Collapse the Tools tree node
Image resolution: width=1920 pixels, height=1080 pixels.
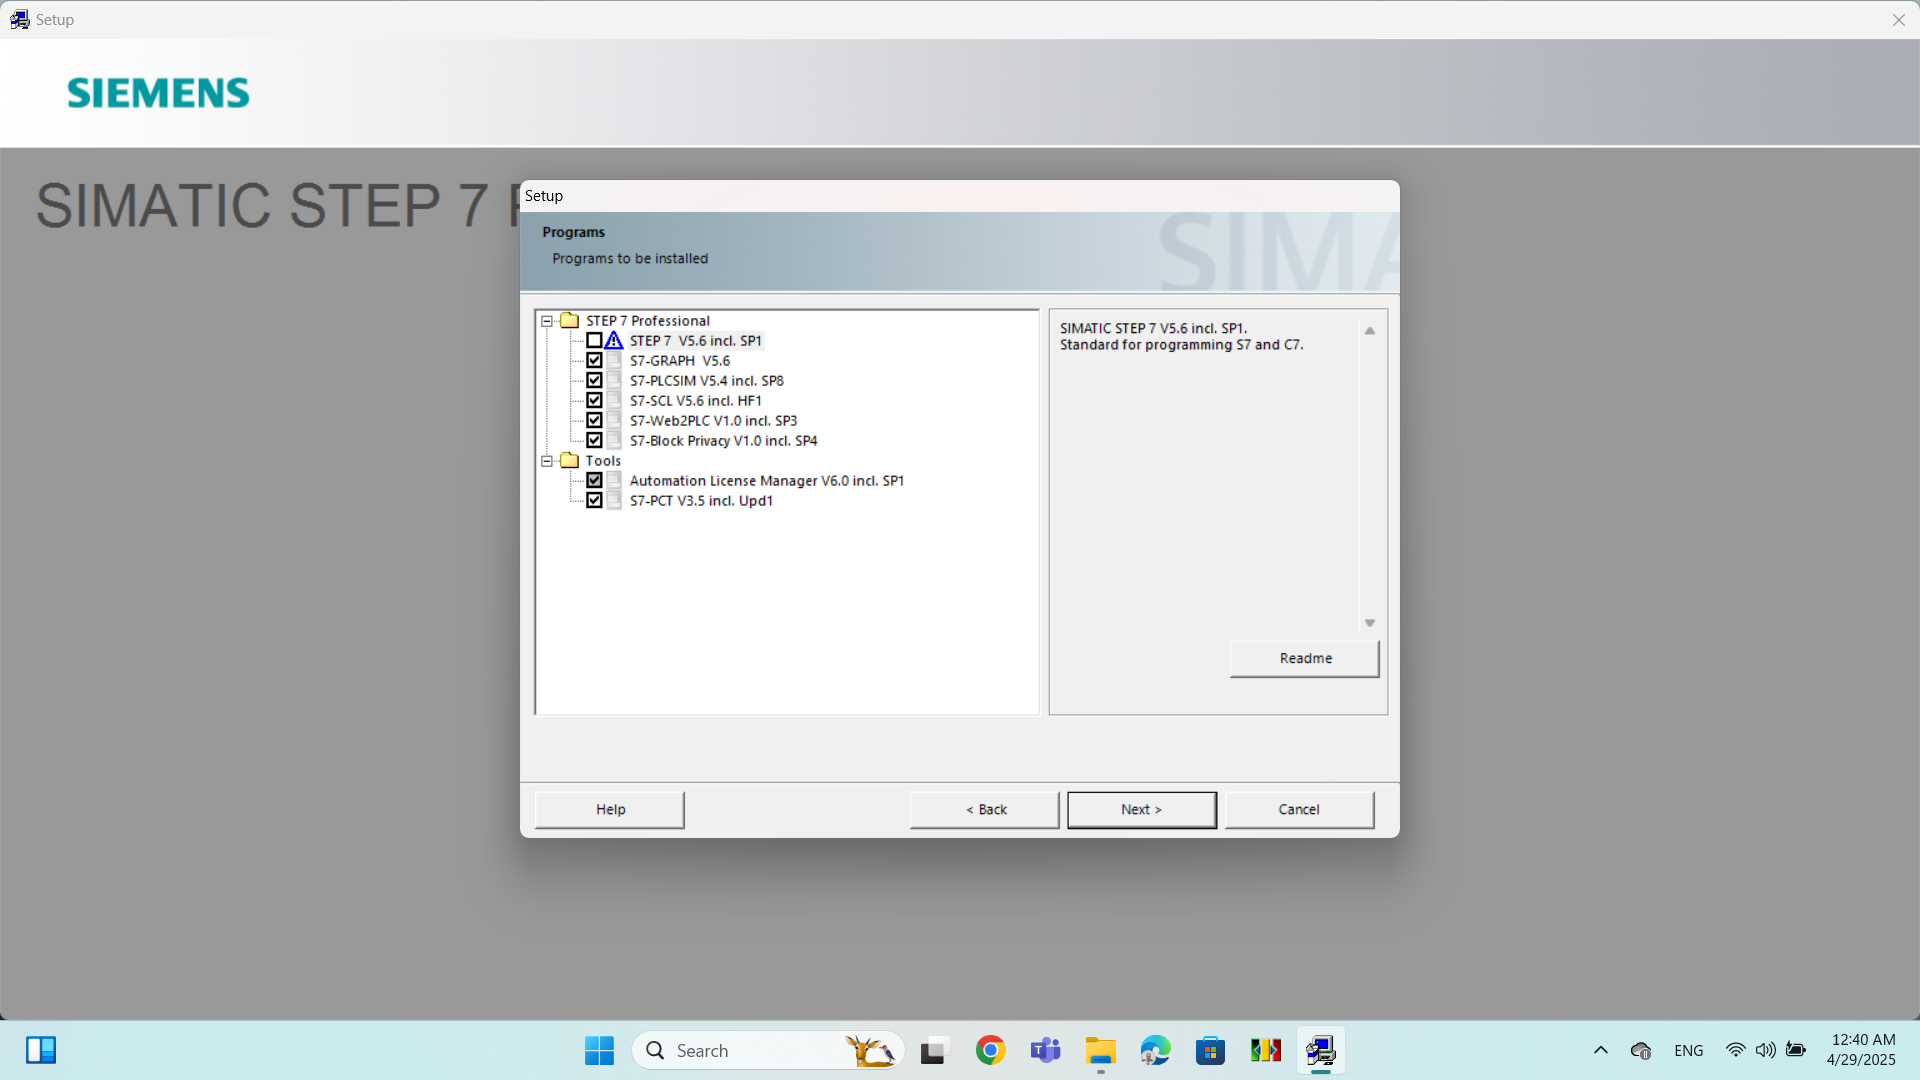pos(547,461)
